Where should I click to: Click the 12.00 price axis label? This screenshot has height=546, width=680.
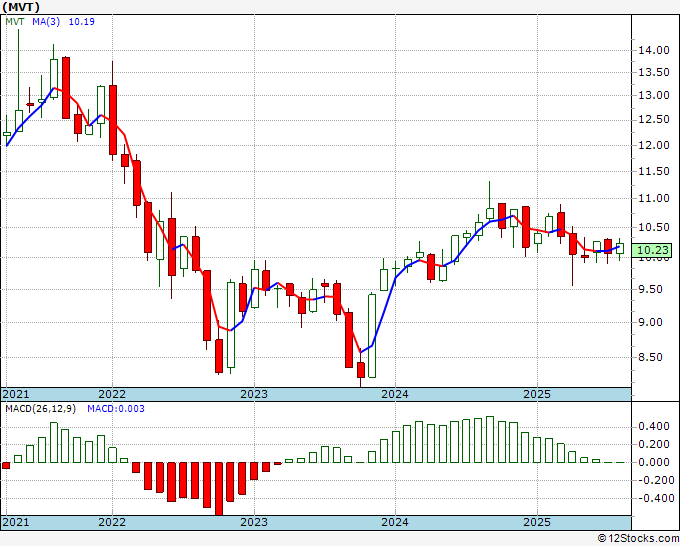click(654, 145)
